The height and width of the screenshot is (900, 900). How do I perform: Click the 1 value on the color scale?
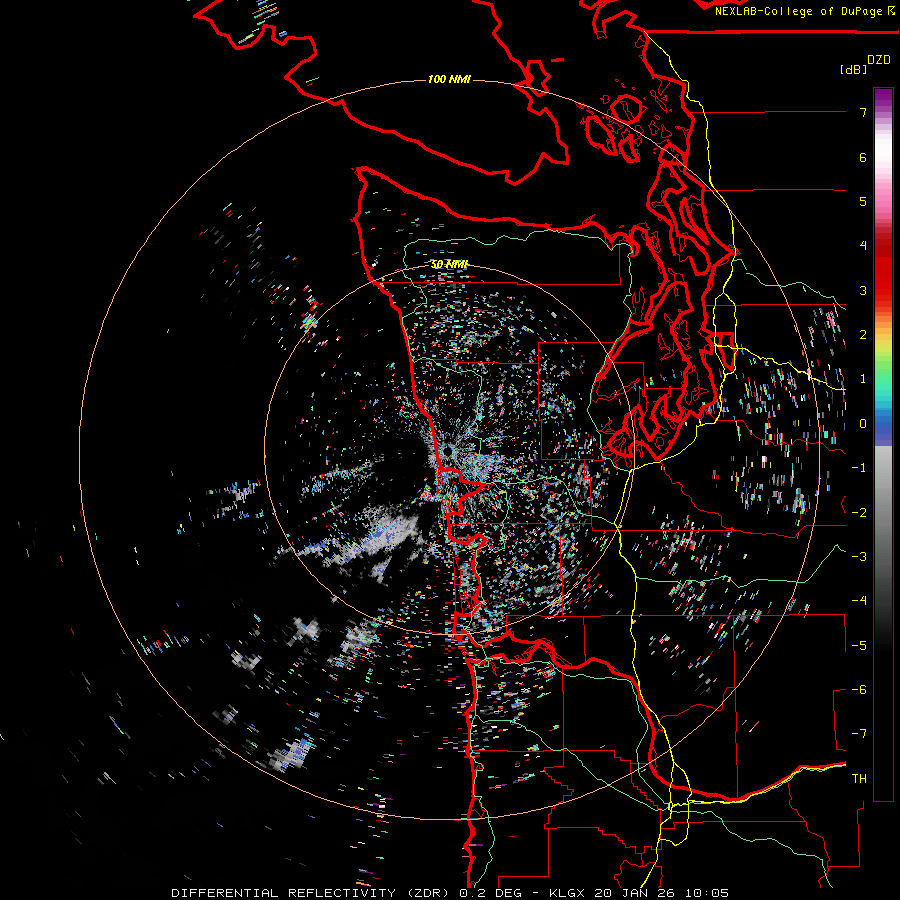tap(863, 379)
